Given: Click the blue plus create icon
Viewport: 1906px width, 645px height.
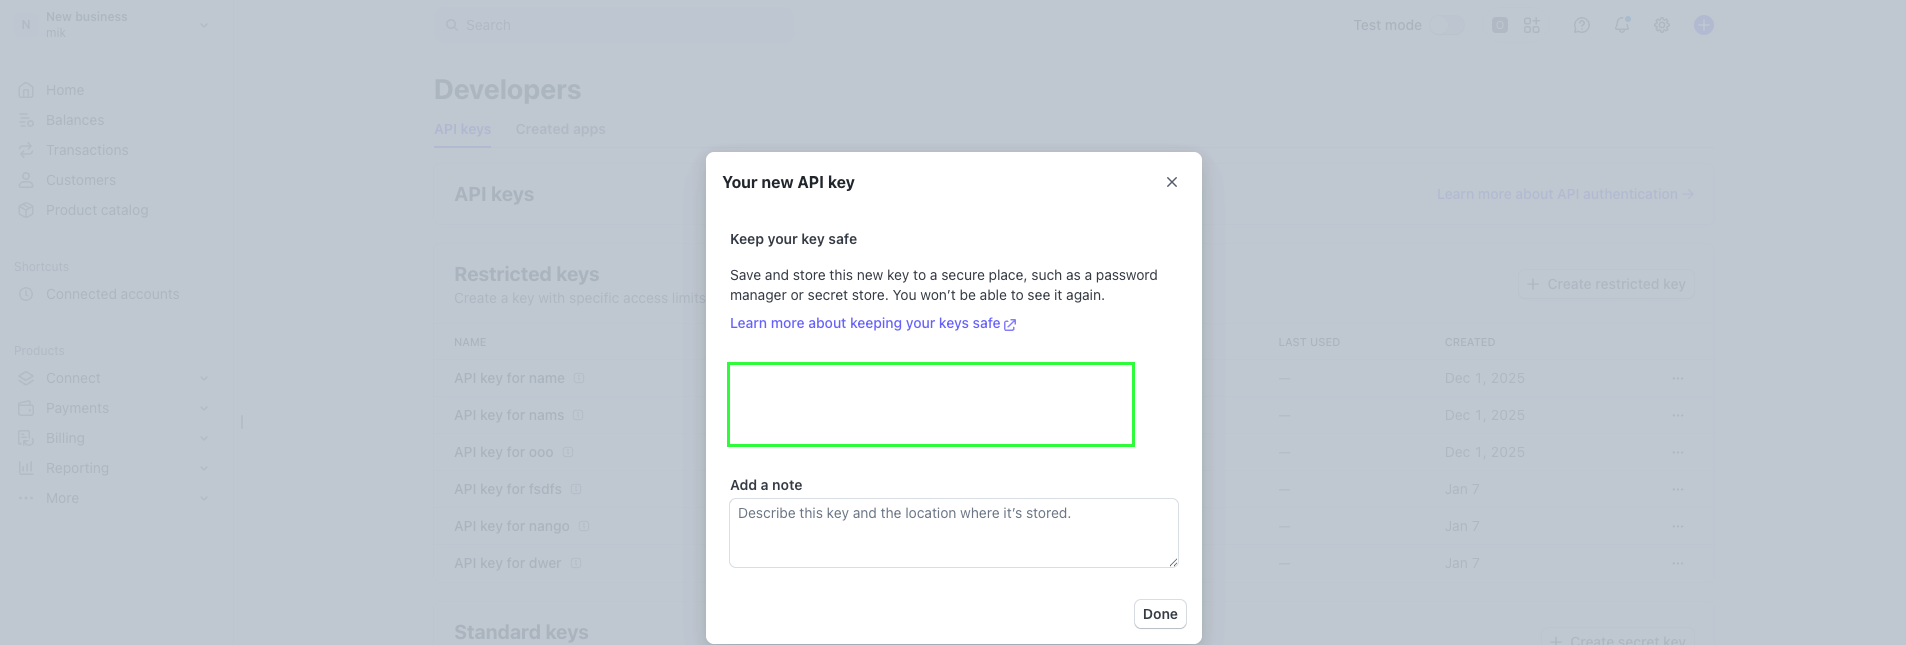Looking at the screenshot, I should point(1704,25).
